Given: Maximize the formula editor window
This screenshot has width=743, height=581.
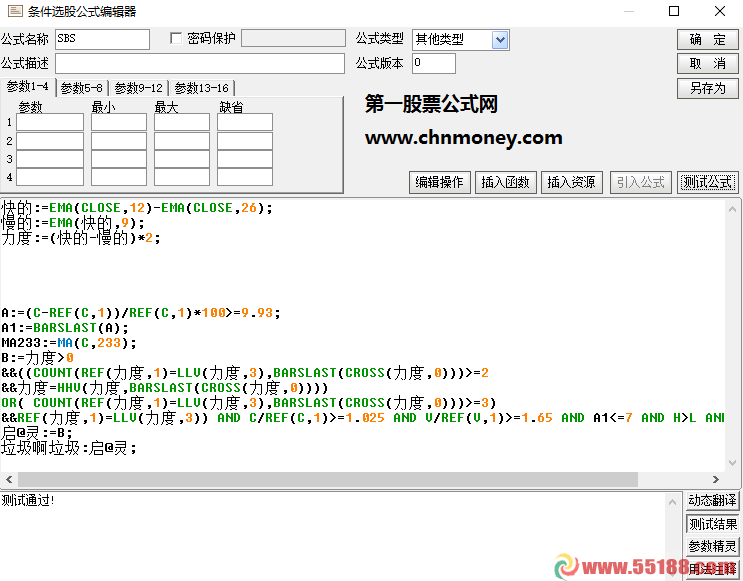Looking at the screenshot, I should [x=674, y=11].
